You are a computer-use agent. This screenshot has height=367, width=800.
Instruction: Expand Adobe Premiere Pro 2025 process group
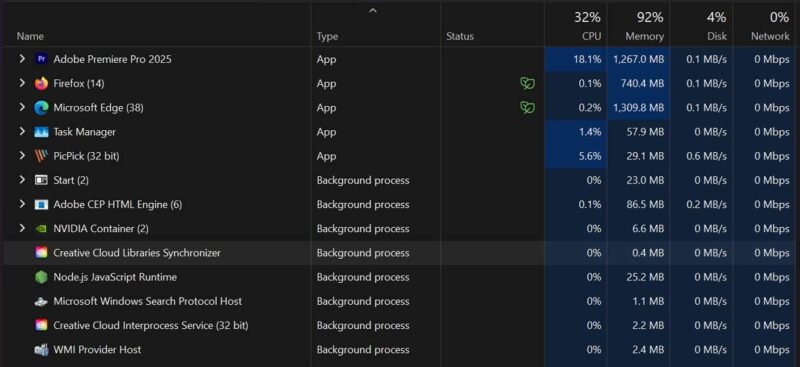pos(22,59)
